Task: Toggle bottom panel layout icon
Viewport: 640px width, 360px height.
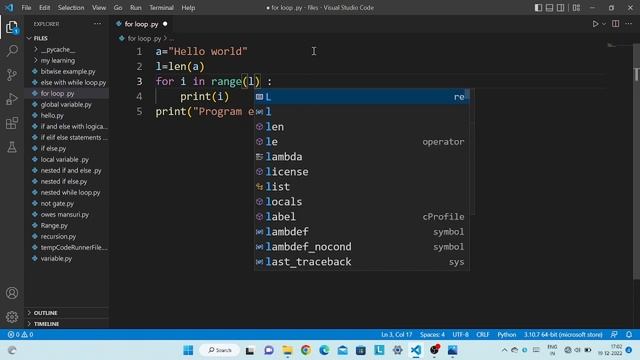Action: [549, 8]
